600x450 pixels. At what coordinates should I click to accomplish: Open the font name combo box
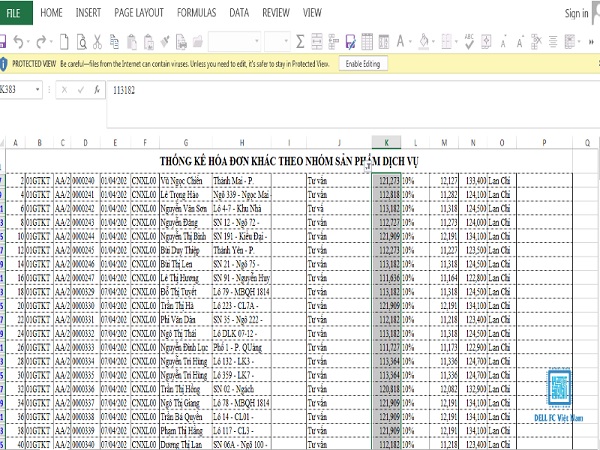click(235, 41)
